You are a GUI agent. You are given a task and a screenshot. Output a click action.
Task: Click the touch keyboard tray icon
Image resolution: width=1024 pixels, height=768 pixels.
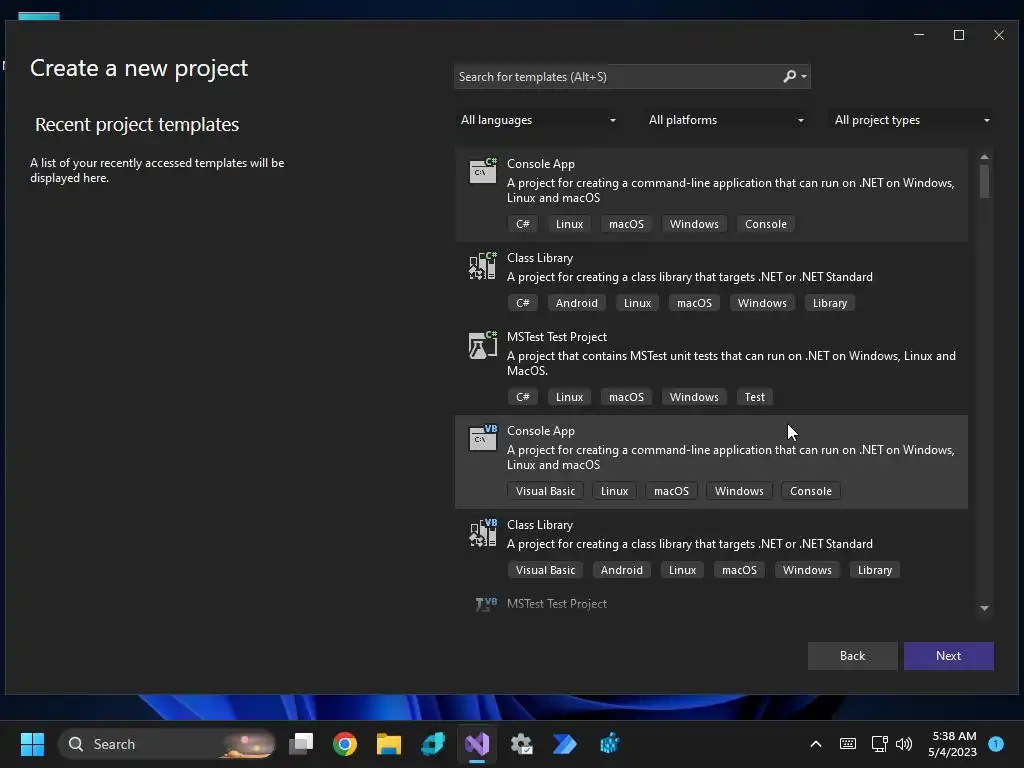(848, 744)
